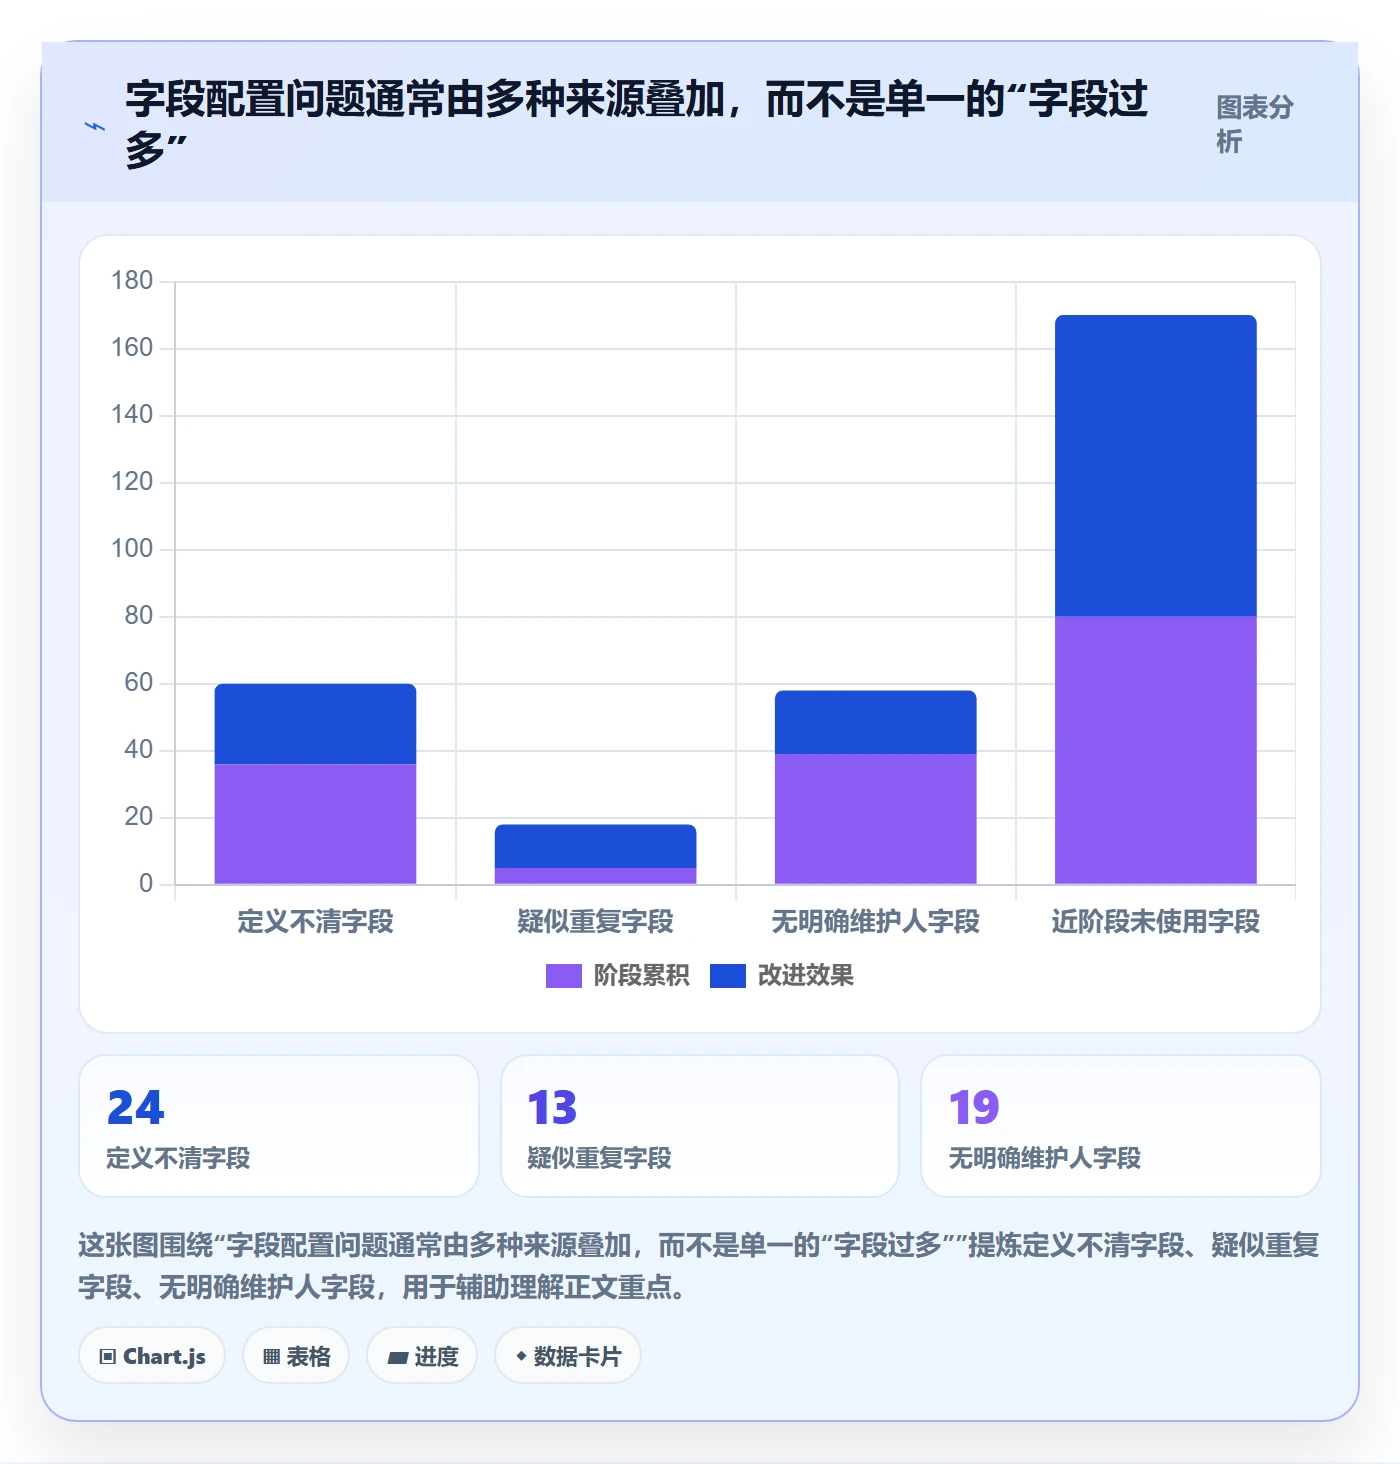Screen dimensions: 1400x1464
Task: Click the grid icon in 表格 tag
Action: (271, 1357)
